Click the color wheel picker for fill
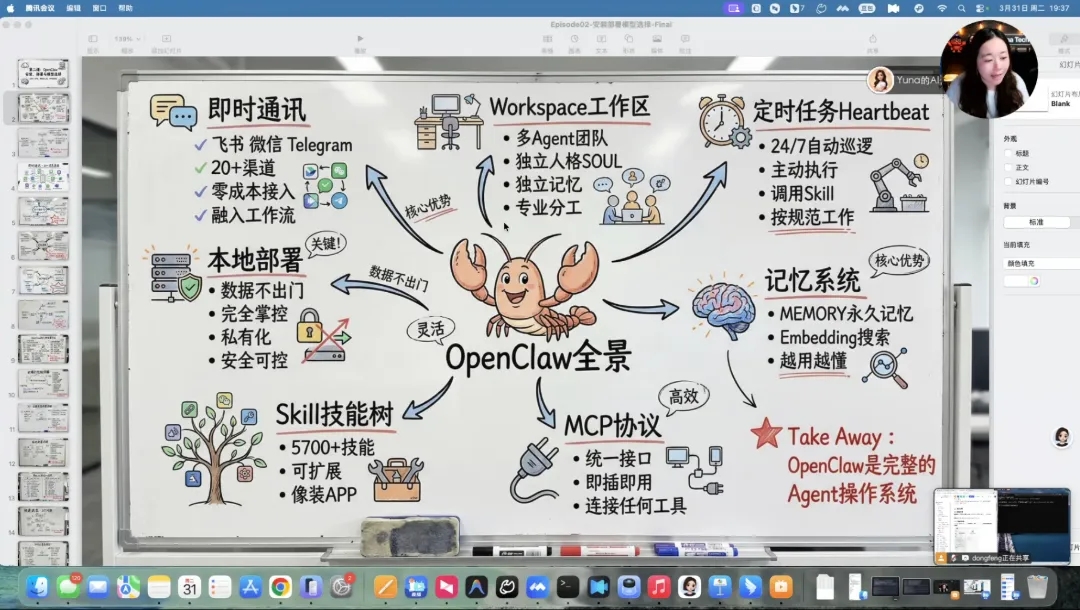Image resolution: width=1080 pixels, height=610 pixels. point(1033,281)
